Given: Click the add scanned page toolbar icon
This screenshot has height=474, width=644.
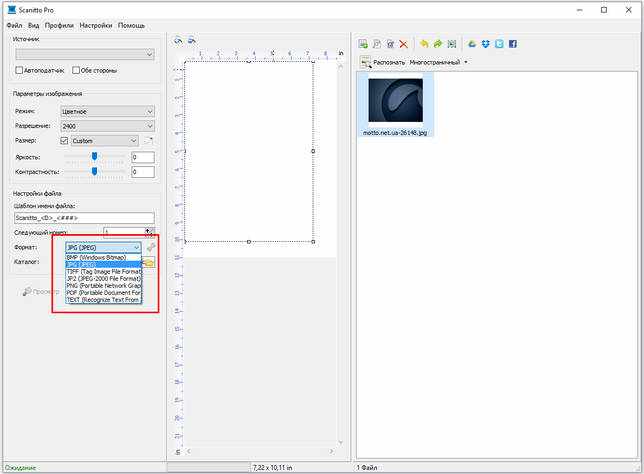Looking at the screenshot, I should coord(363,44).
